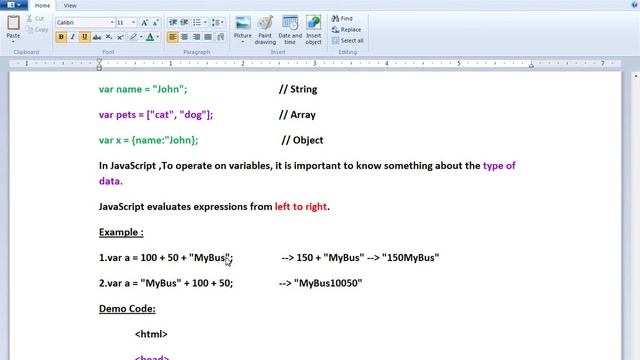Toggle Italic formatting
Viewport: 640px width, 360px height.
73,37
